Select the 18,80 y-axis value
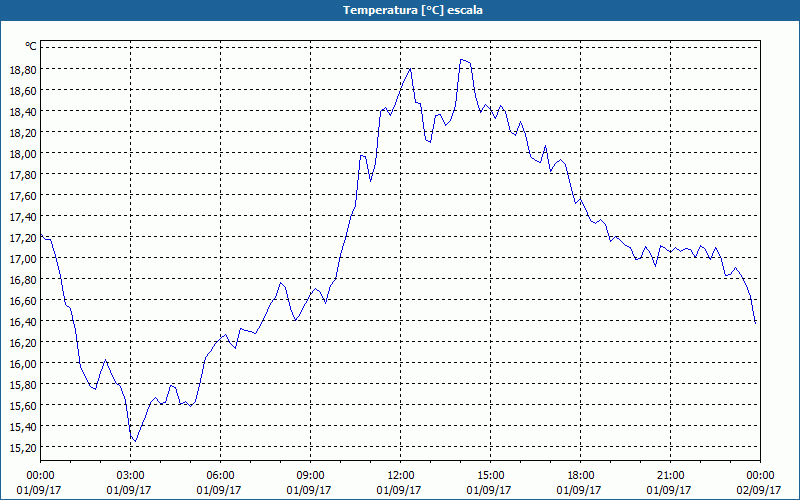 pyautogui.click(x=23, y=69)
